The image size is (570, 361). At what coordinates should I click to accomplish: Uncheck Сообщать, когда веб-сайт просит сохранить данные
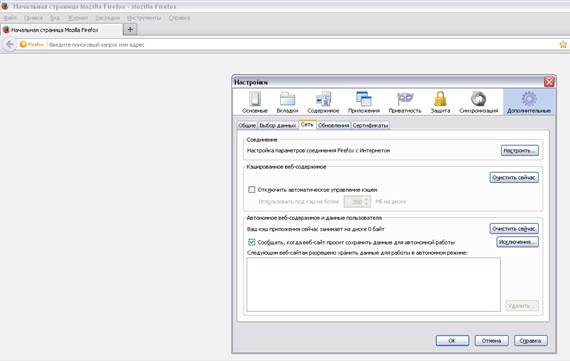tap(252, 242)
